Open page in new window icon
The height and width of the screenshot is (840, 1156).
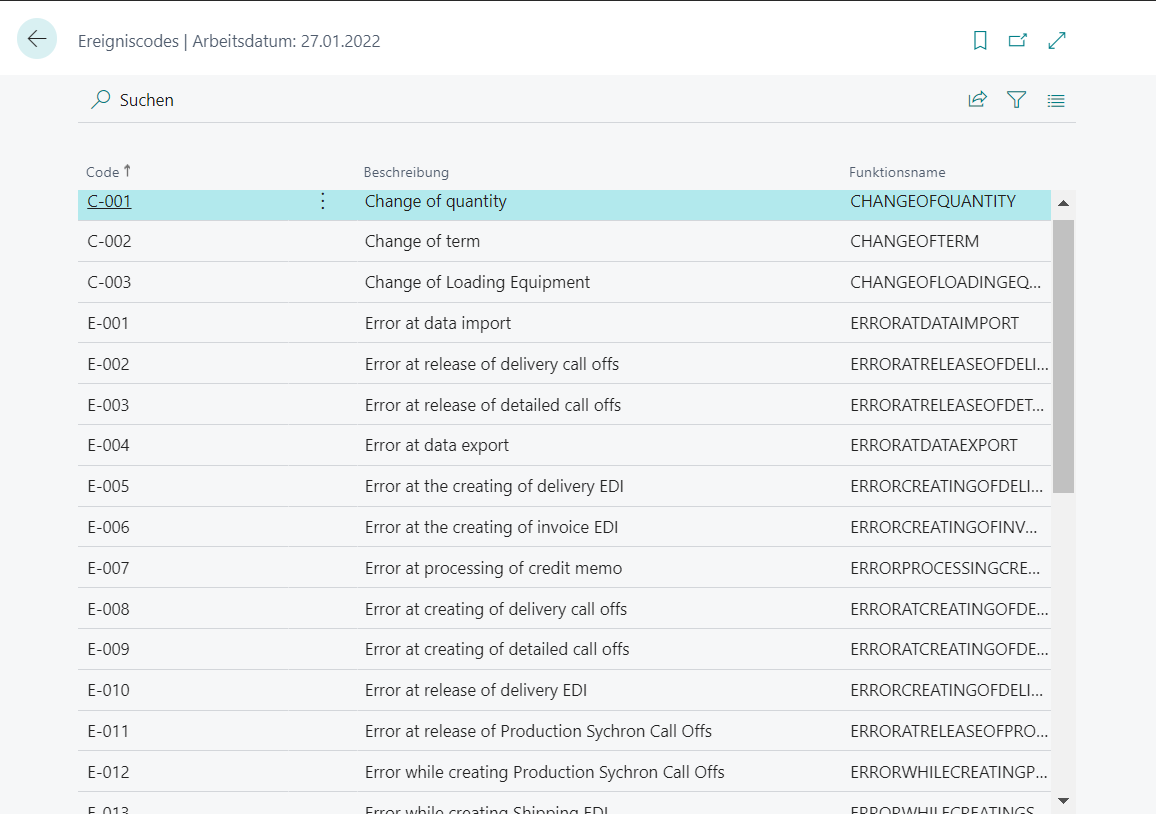pos(1018,40)
